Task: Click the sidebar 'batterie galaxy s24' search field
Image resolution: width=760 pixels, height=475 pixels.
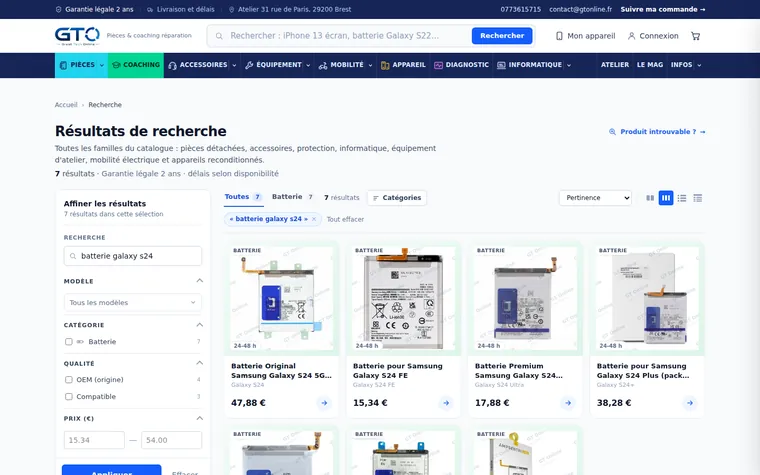Action: pos(133,256)
